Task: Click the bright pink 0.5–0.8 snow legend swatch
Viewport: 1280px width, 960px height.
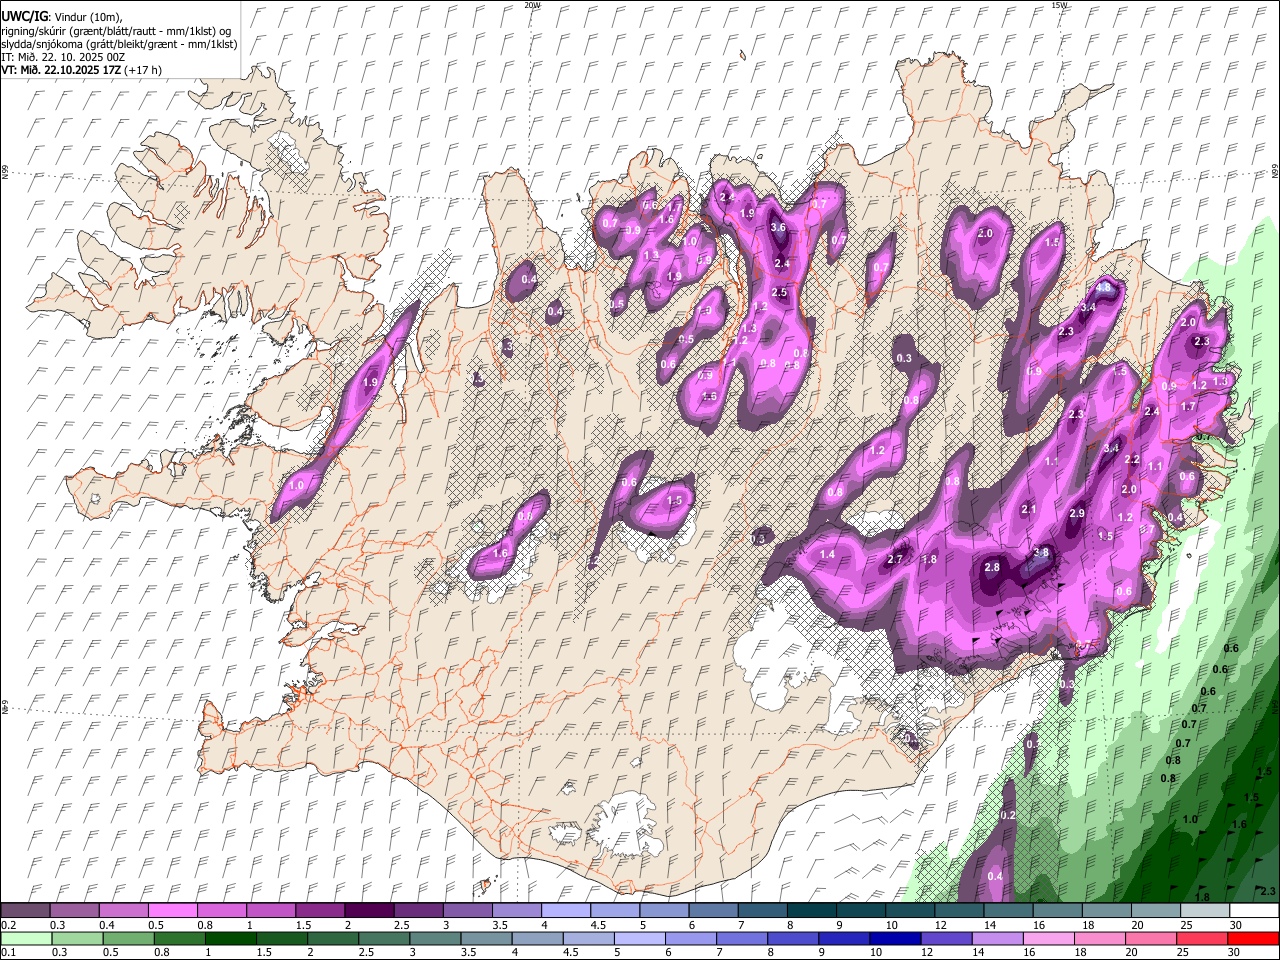Action: [x=172, y=911]
